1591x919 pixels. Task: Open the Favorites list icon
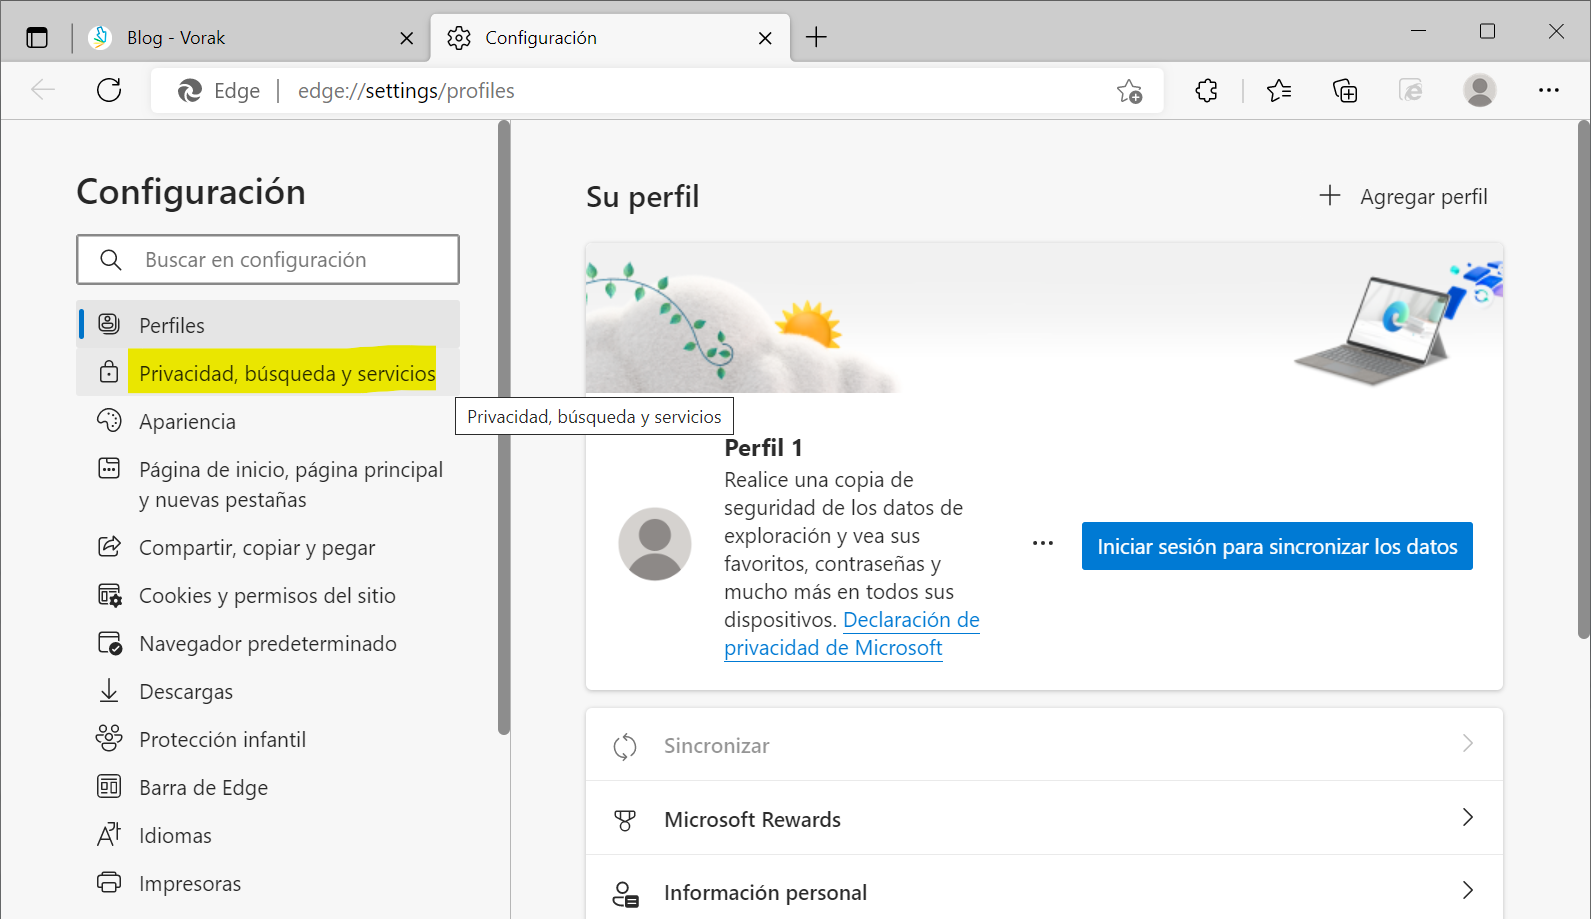(1278, 91)
